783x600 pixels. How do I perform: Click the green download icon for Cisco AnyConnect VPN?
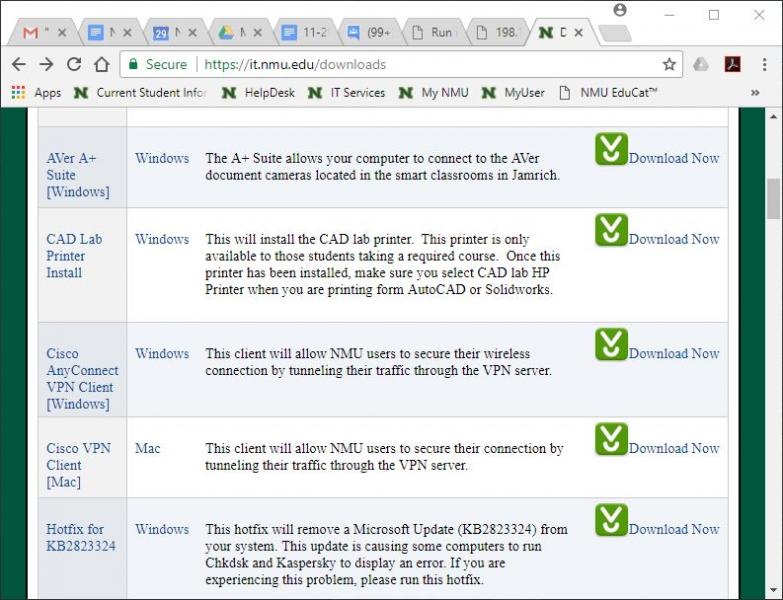(611, 344)
